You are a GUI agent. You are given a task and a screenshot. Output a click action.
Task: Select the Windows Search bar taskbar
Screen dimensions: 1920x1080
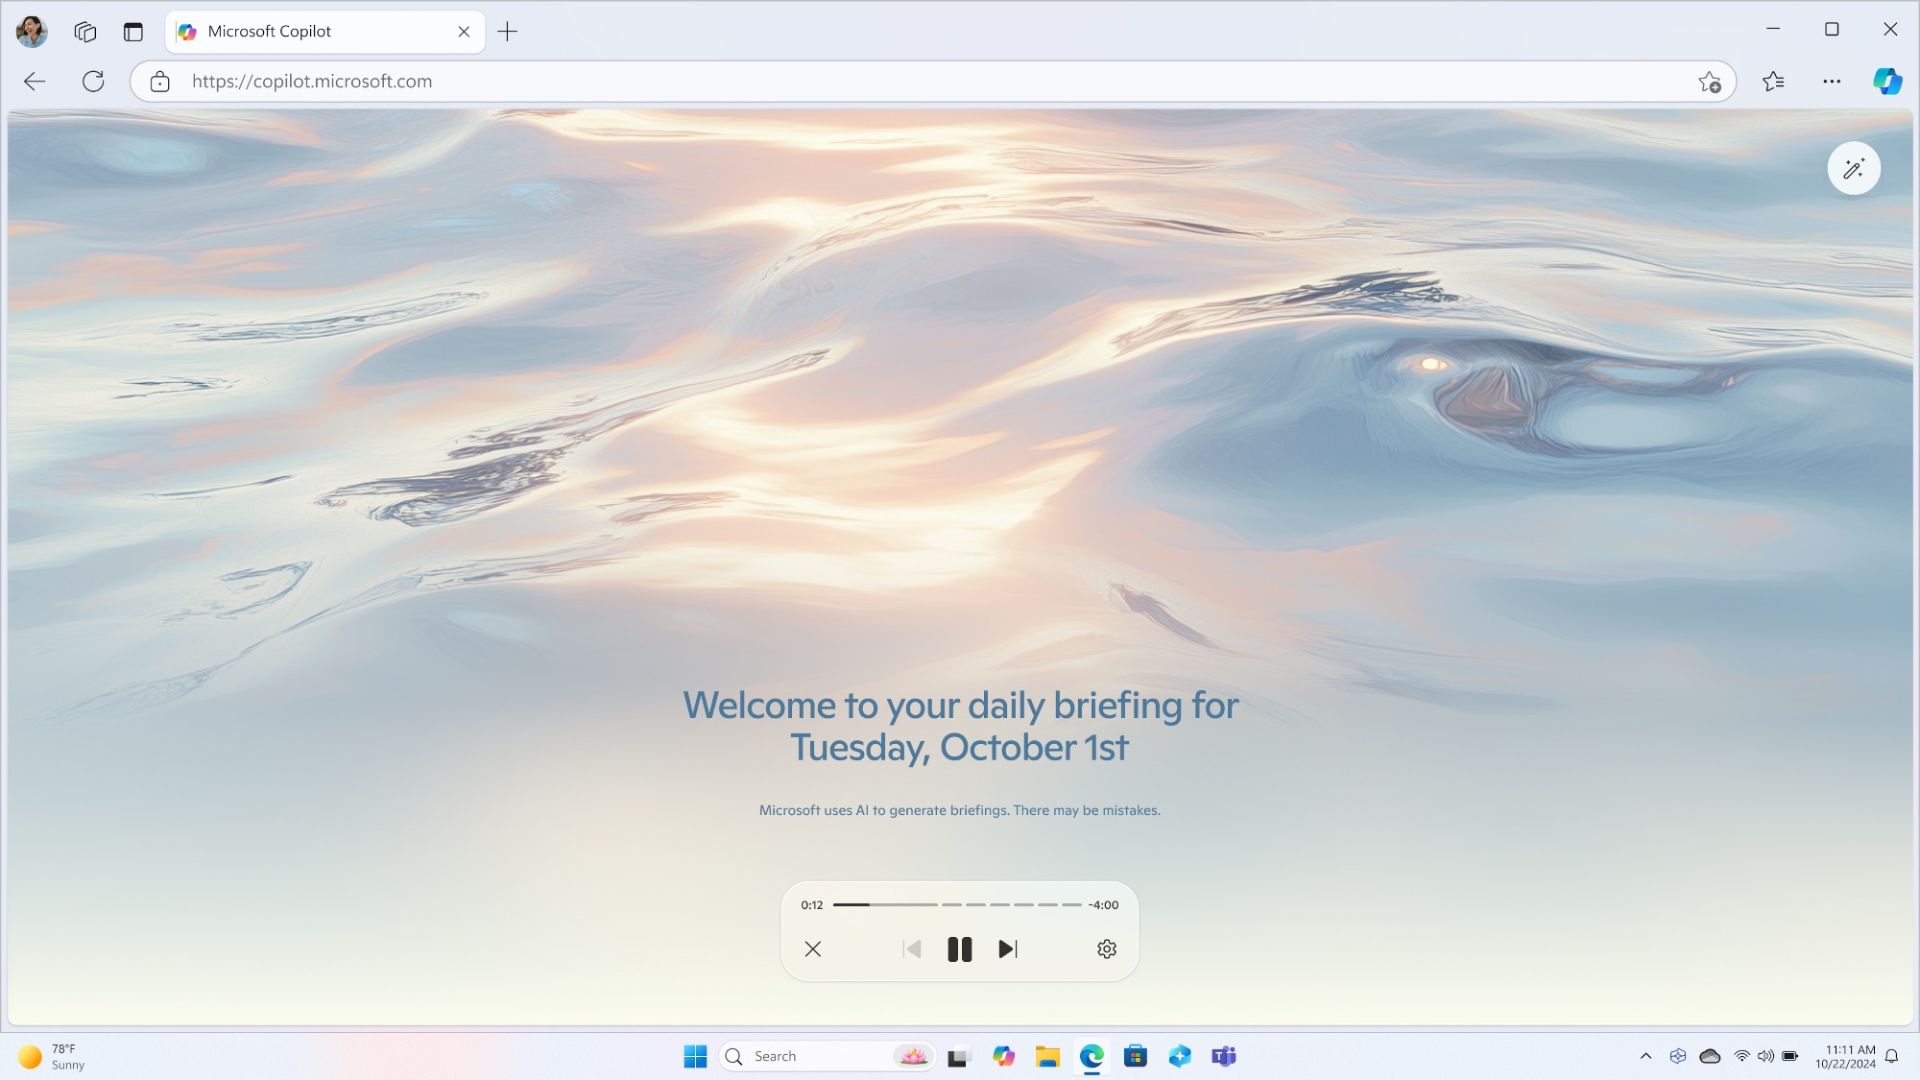click(804, 1055)
